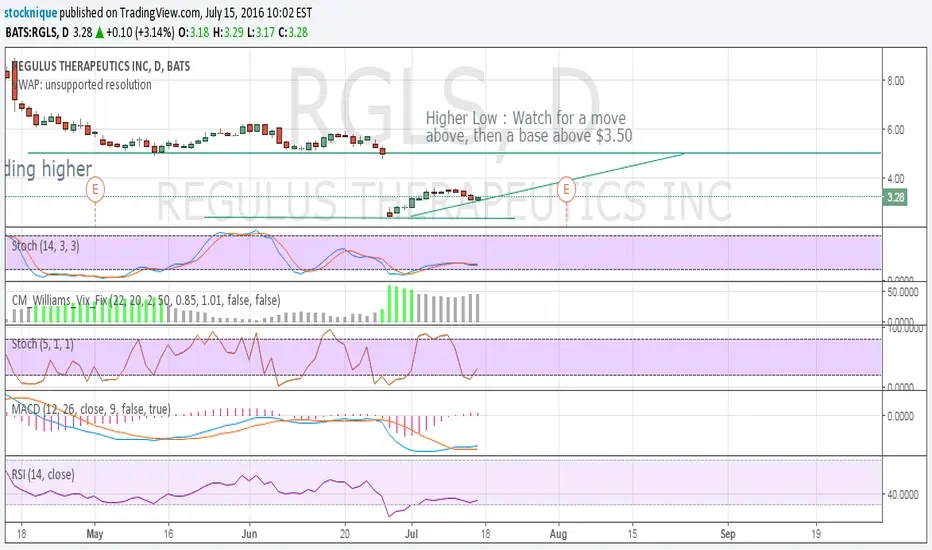Viewport: 932px width, 550px height.
Task: Click the open value O:3.18
Action: 193,33
